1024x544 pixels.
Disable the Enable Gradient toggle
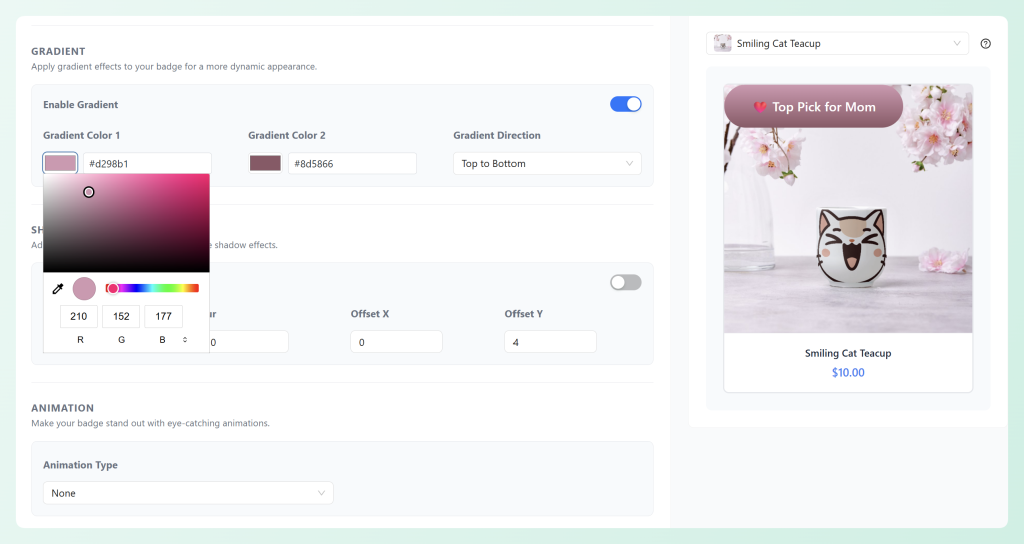(x=626, y=104)
